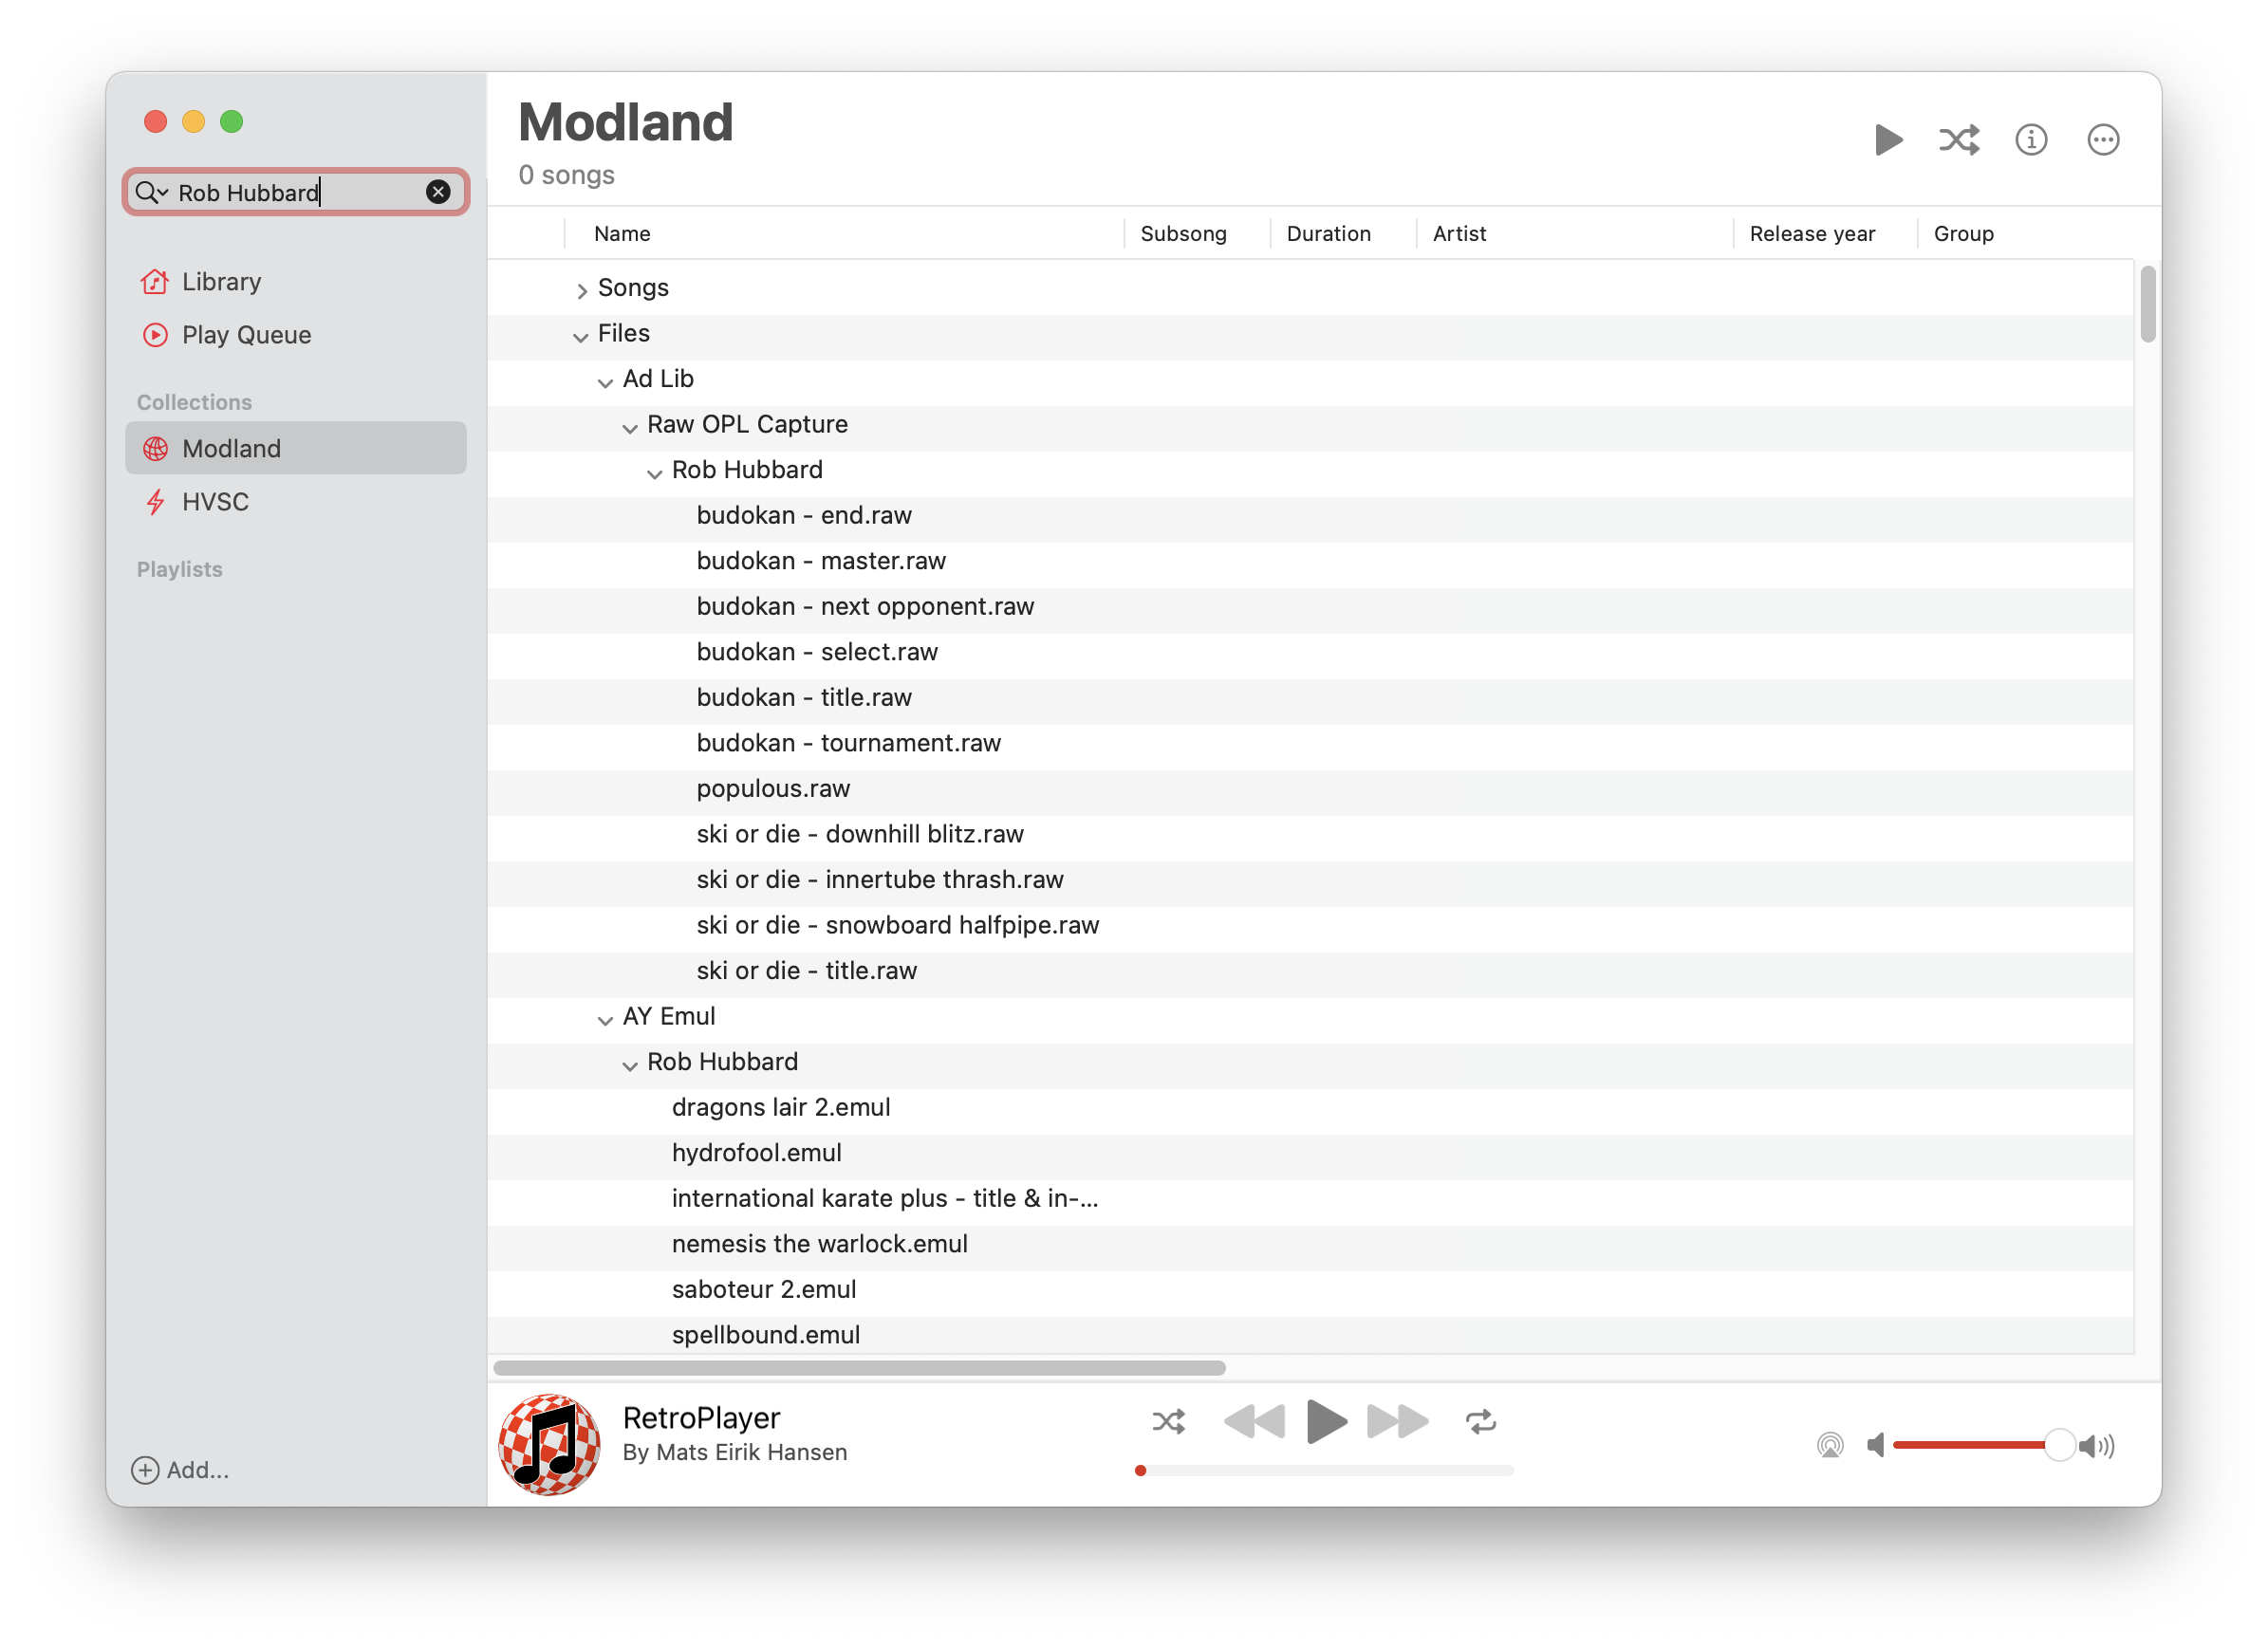Click the header Play button
Screen dimensions: 2268x1647
point(1887,140)
